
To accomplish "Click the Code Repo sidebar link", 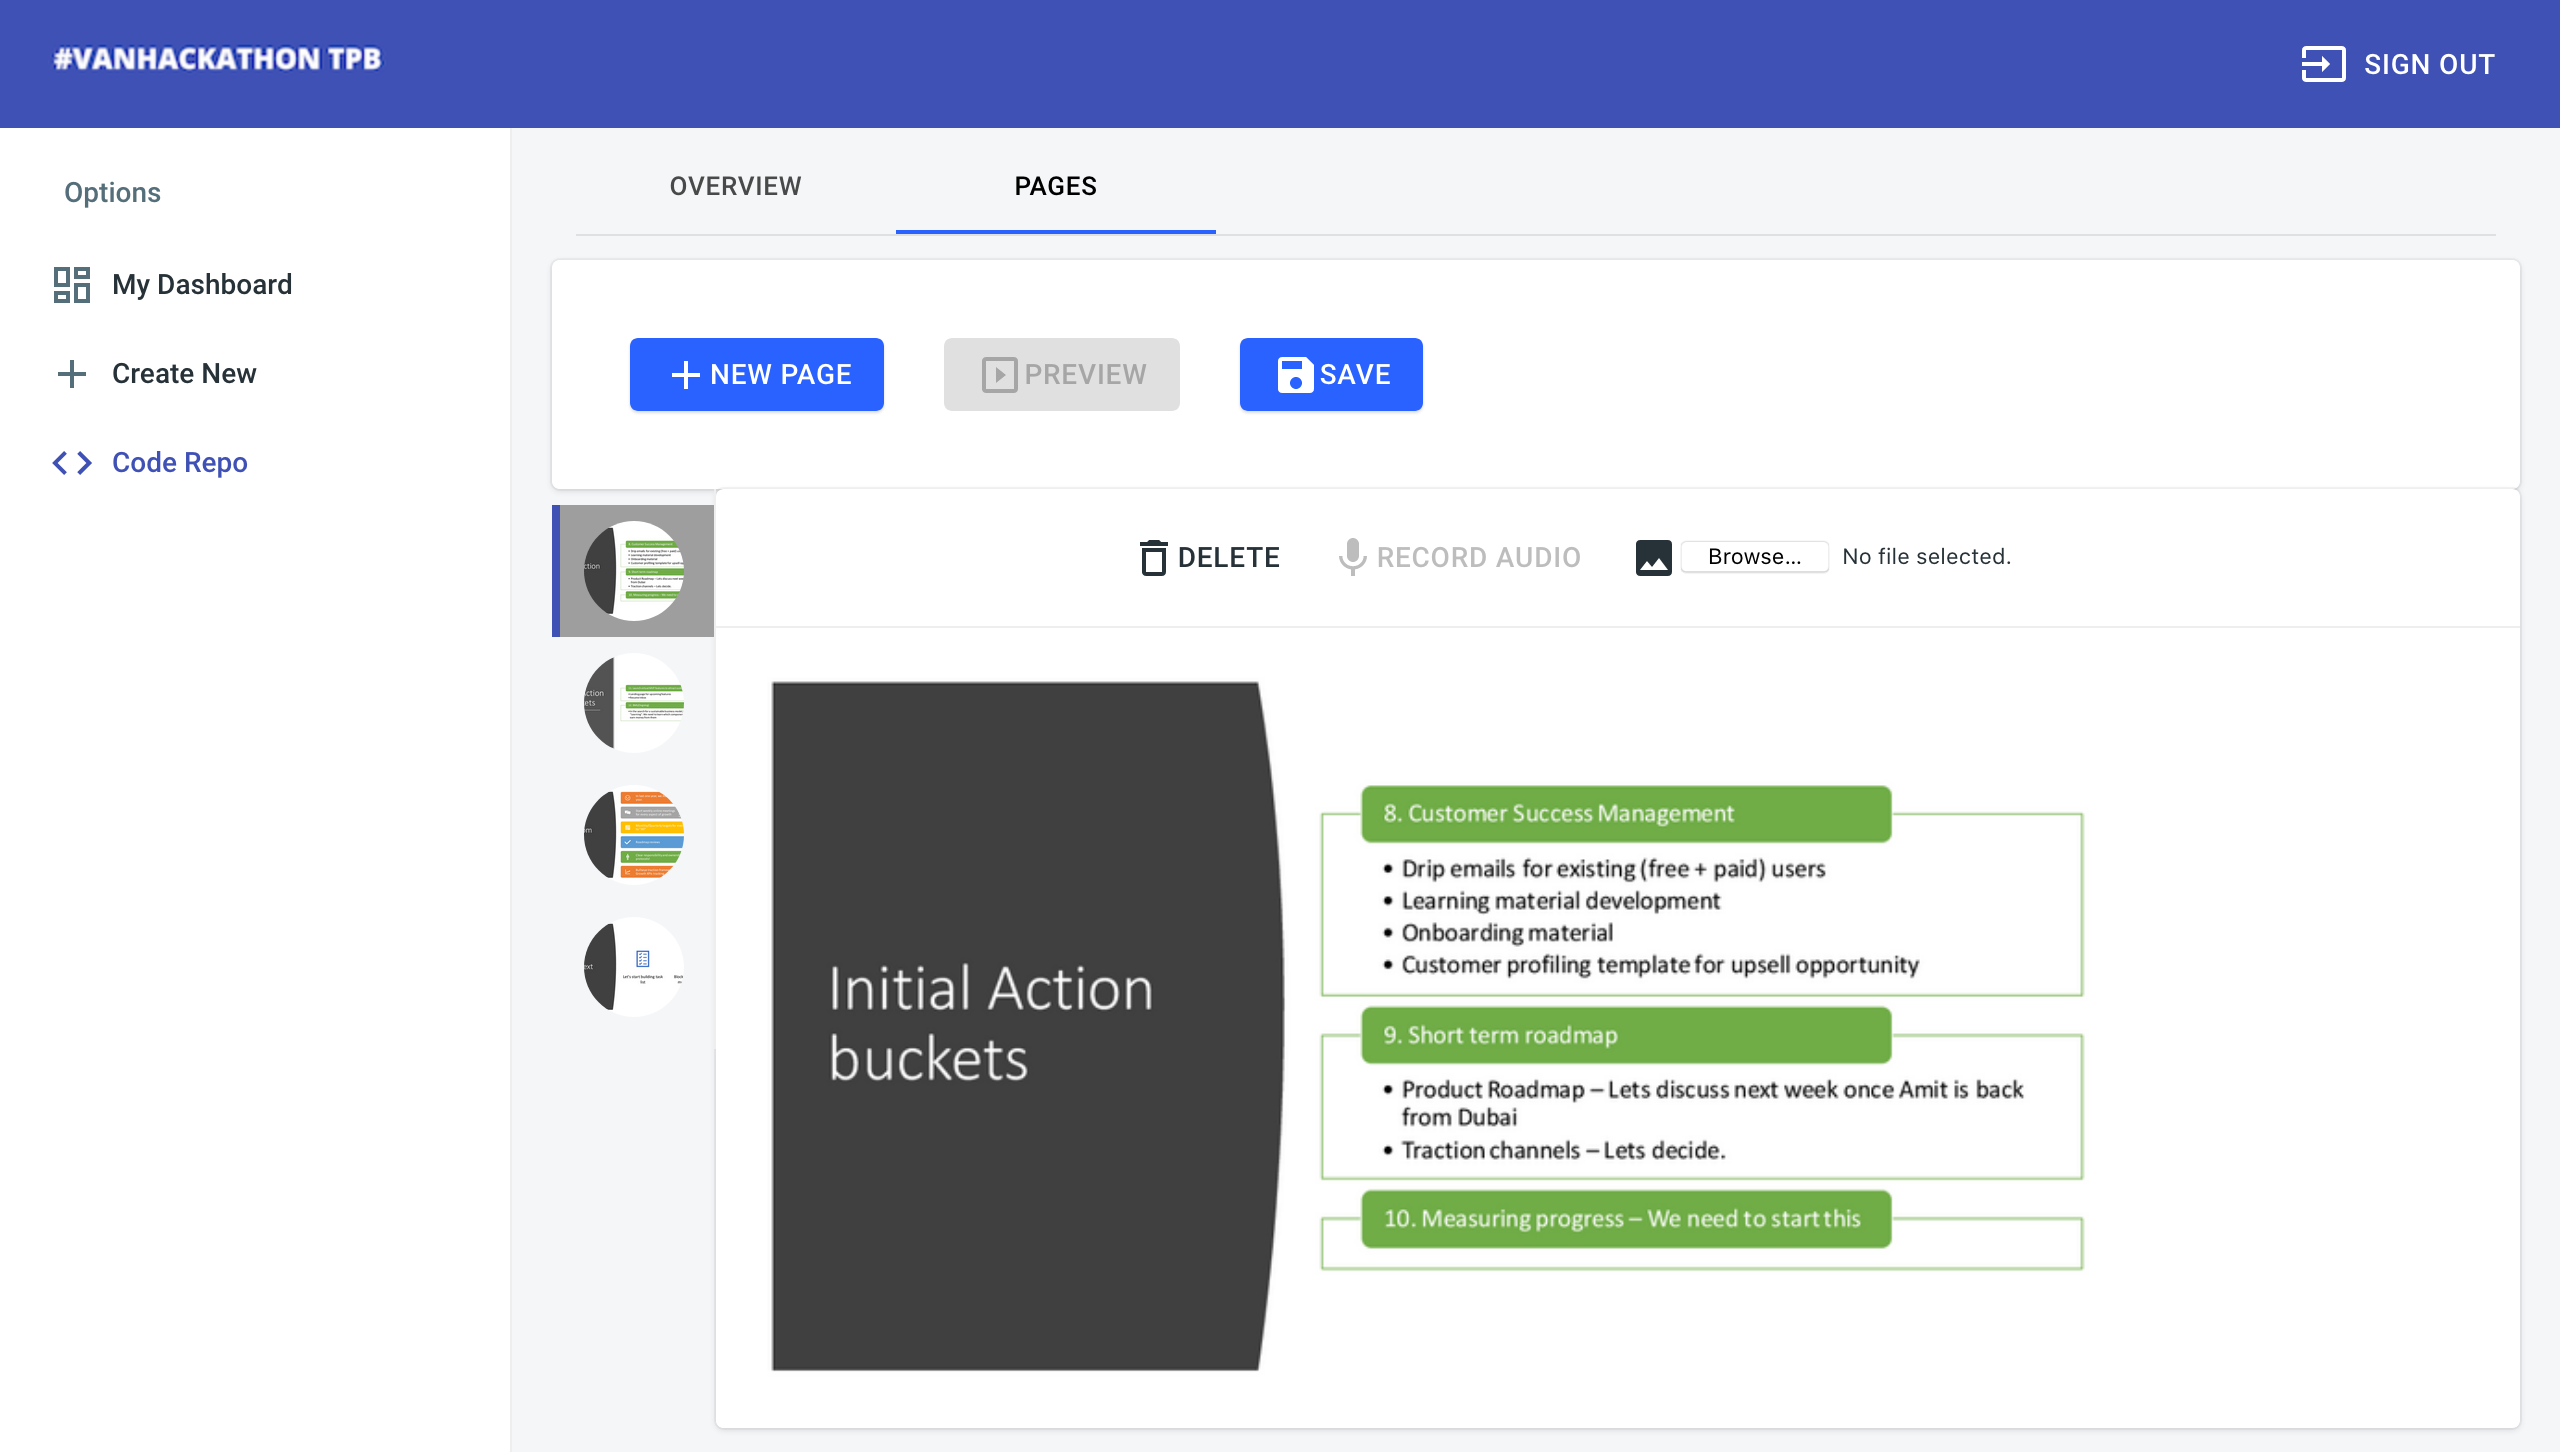I will click(x=179, y=462).
